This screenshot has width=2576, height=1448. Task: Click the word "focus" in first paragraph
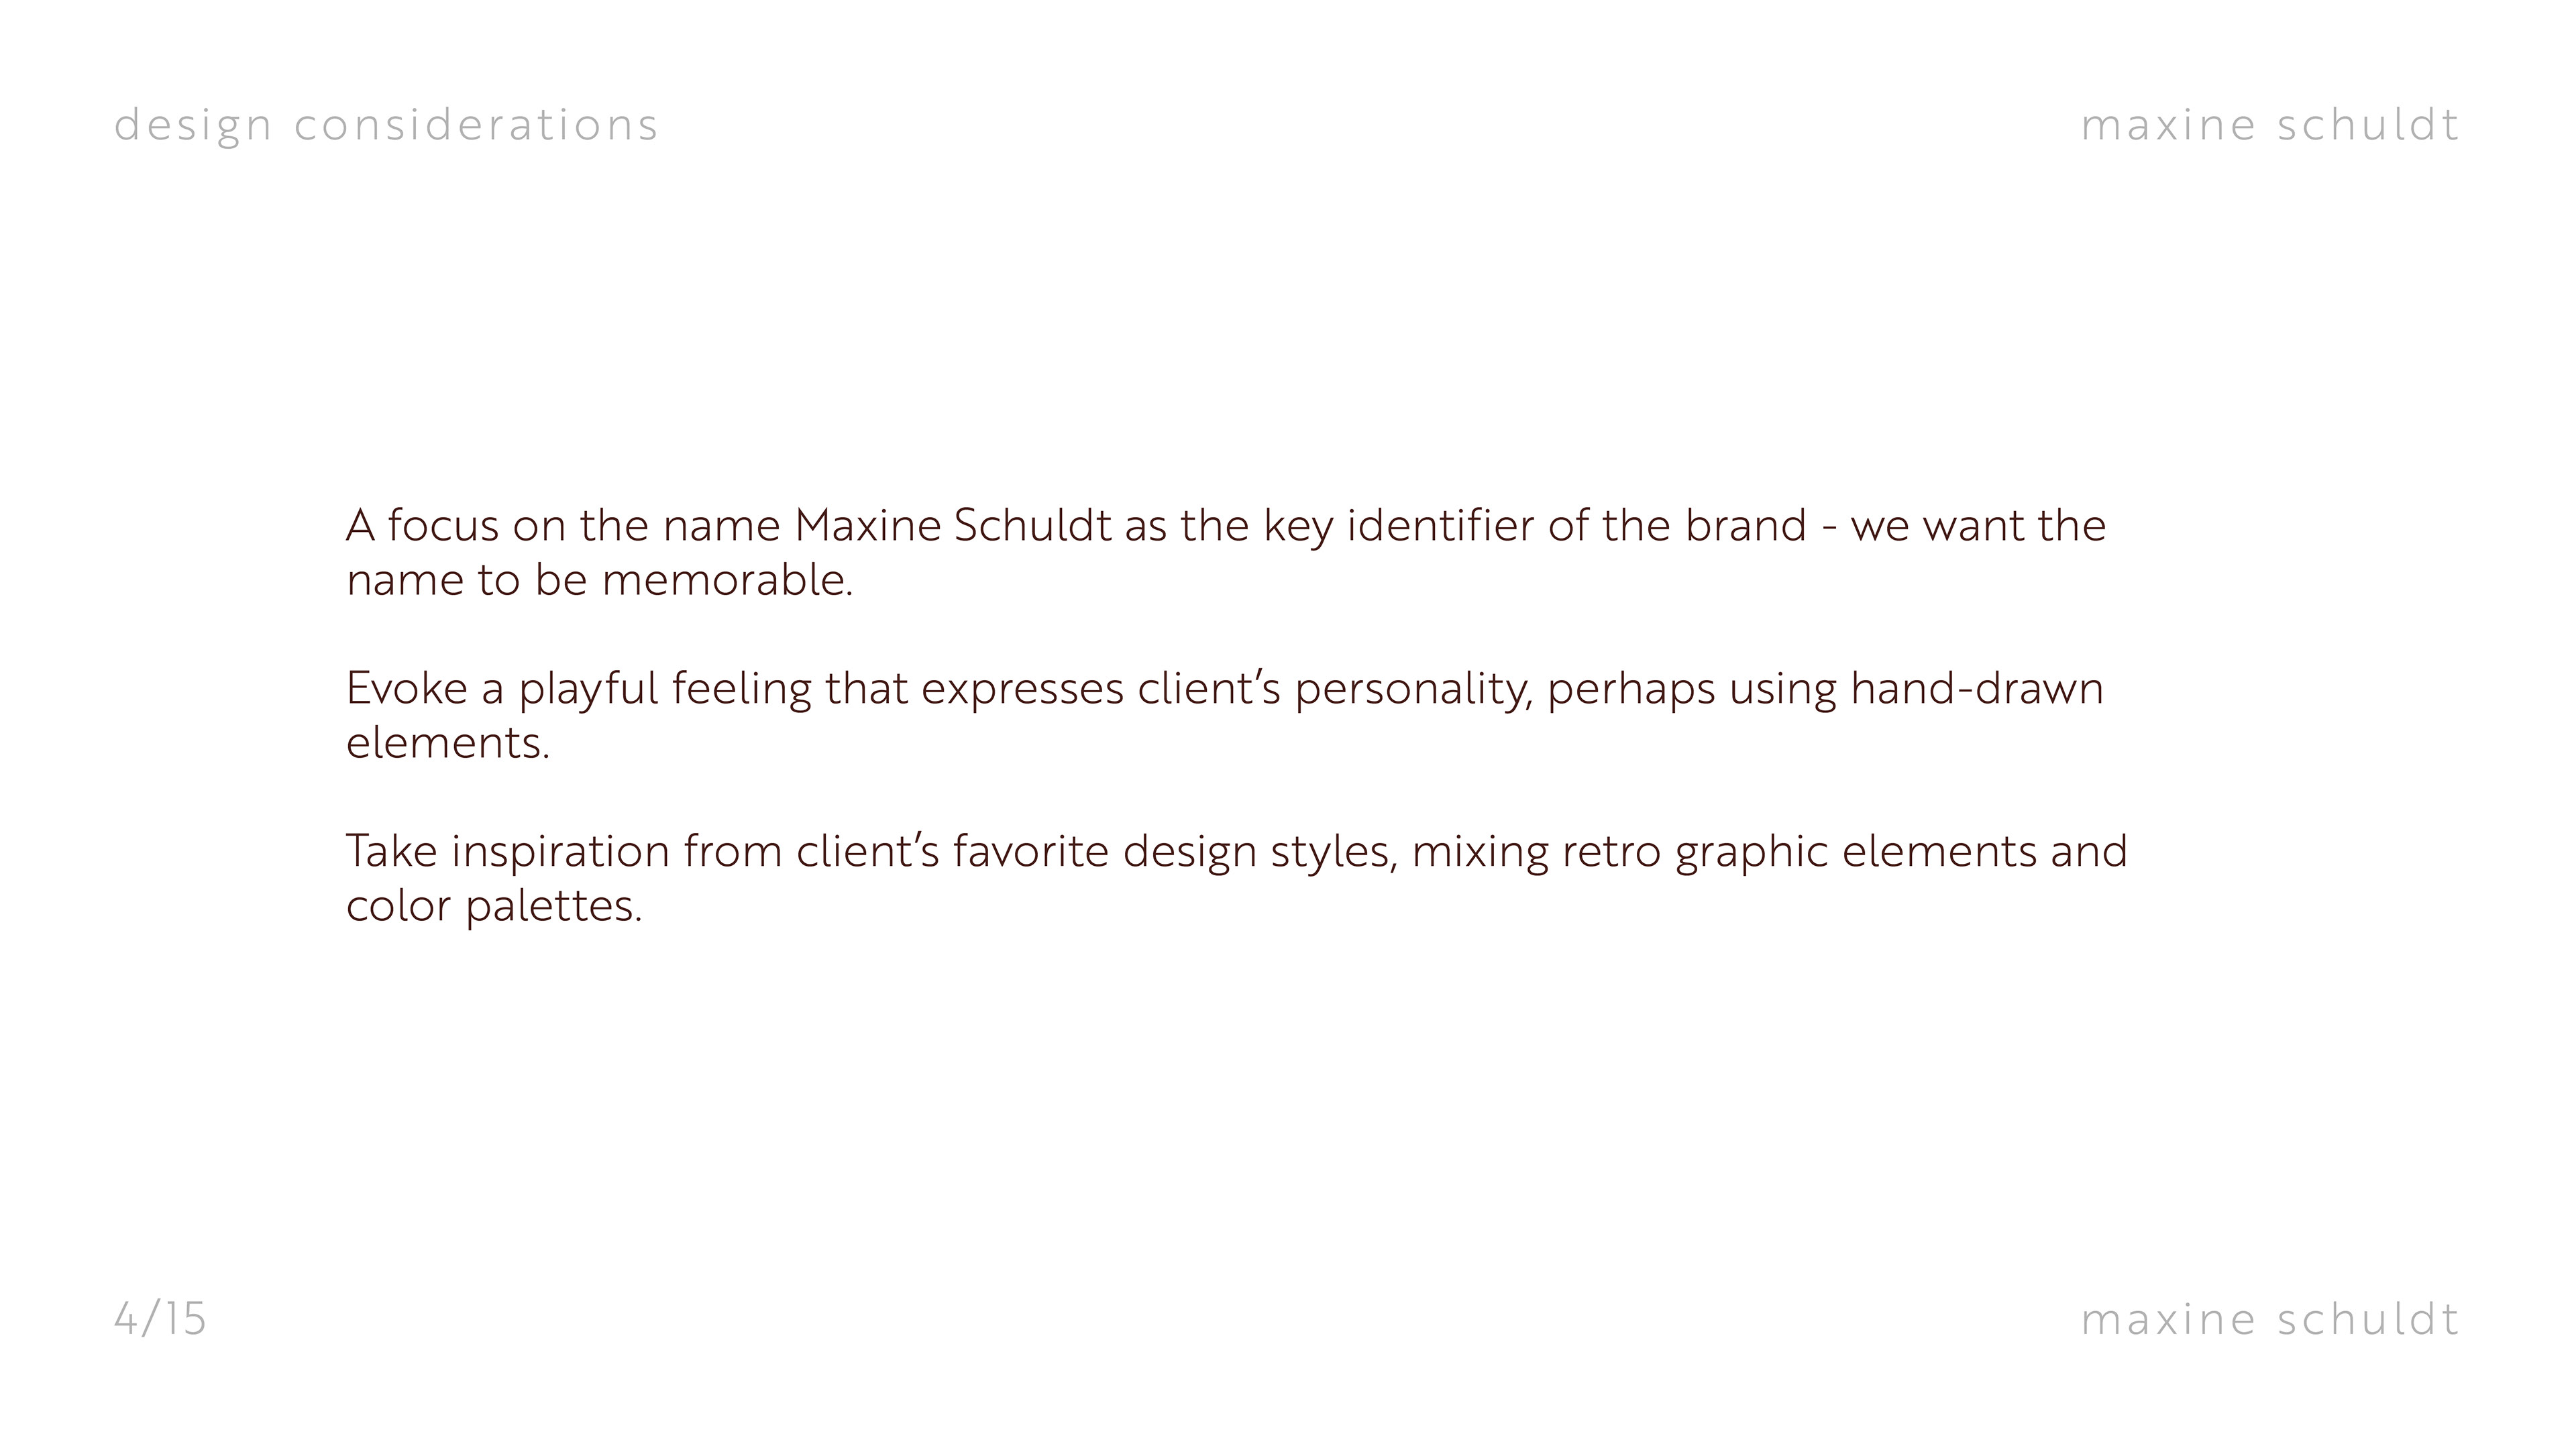point(443,526)
